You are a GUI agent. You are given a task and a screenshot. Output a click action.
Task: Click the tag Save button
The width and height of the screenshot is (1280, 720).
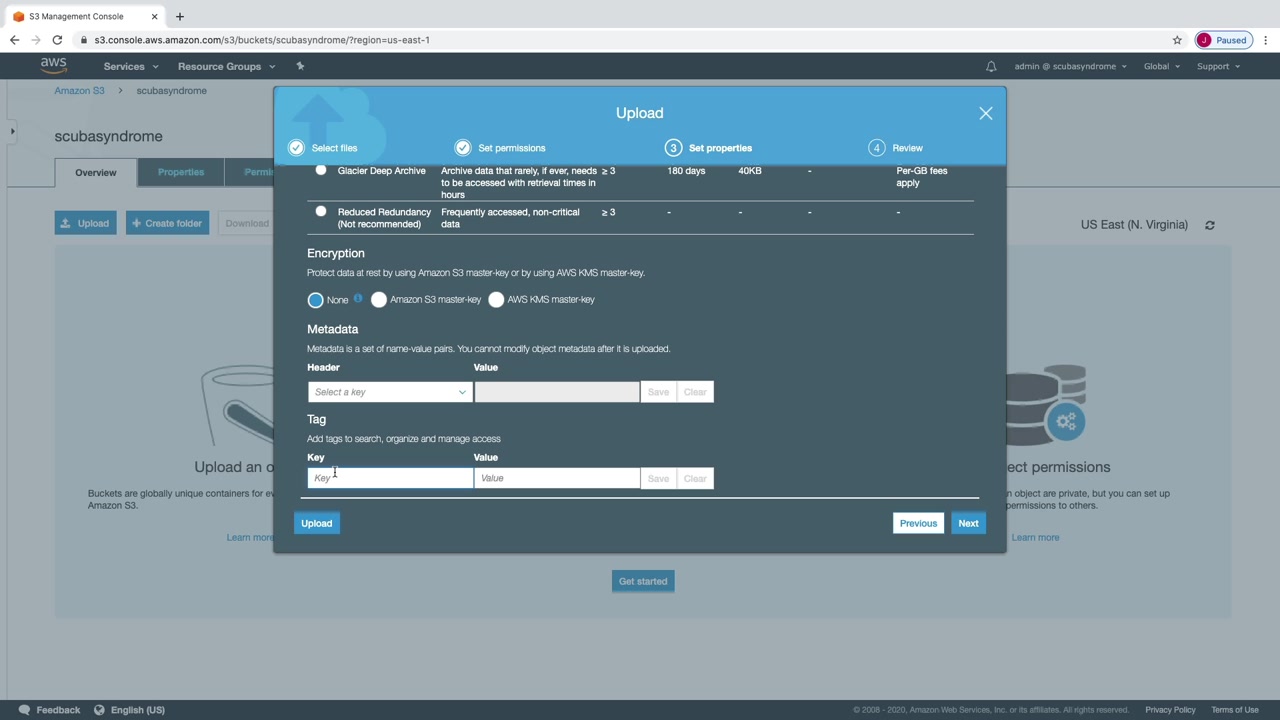(658, 478)
